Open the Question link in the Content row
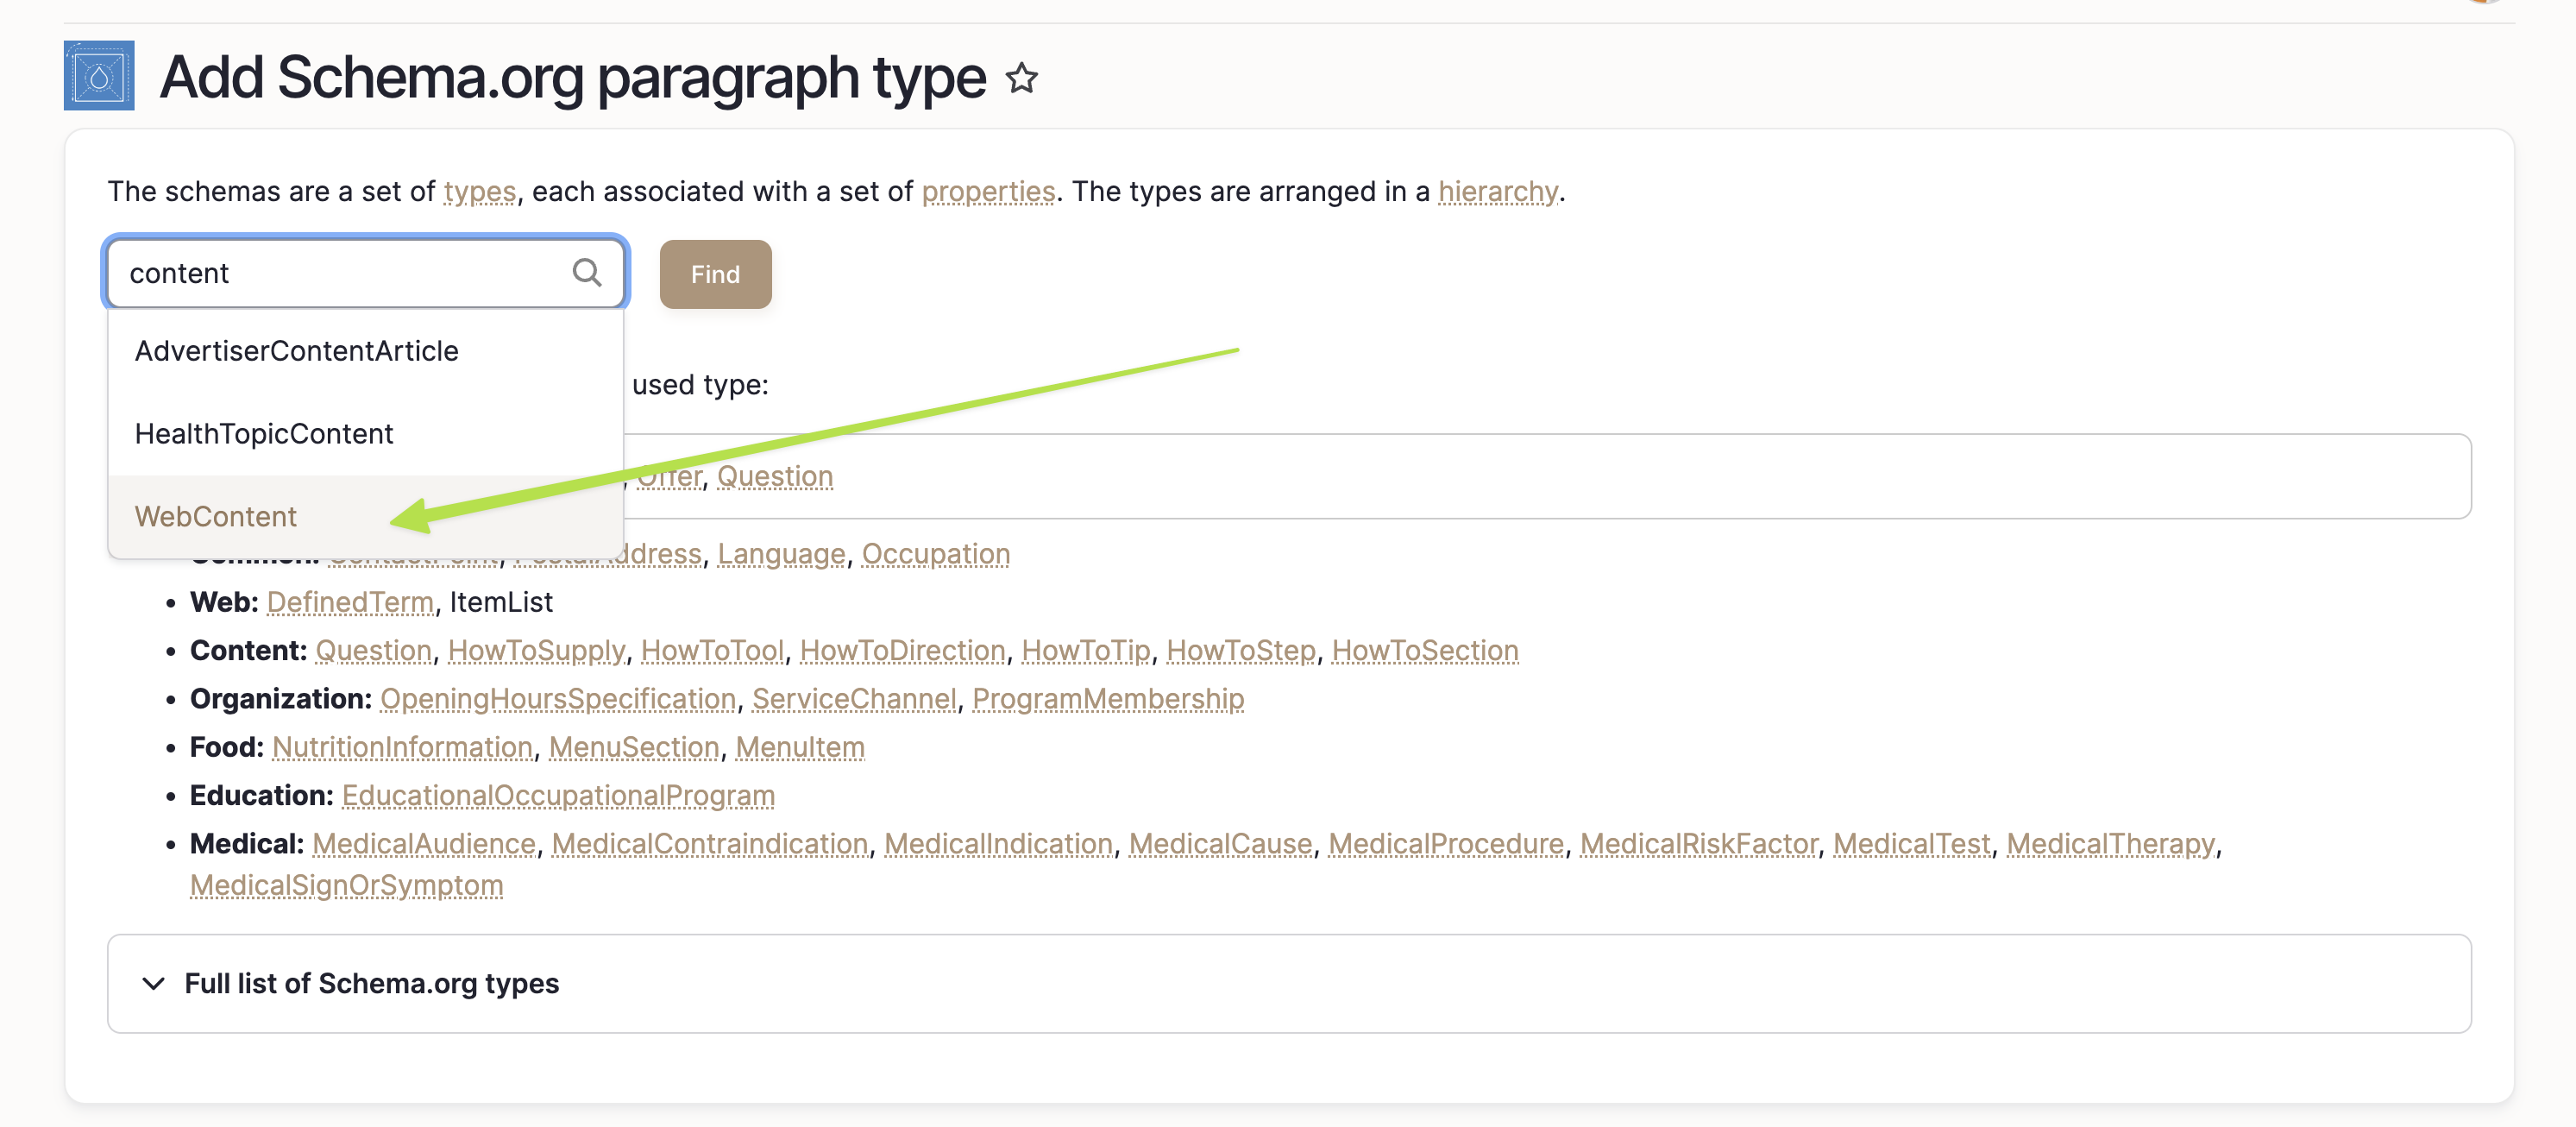The height and width of the screenshot is (1127, 2576). (374, 650)
